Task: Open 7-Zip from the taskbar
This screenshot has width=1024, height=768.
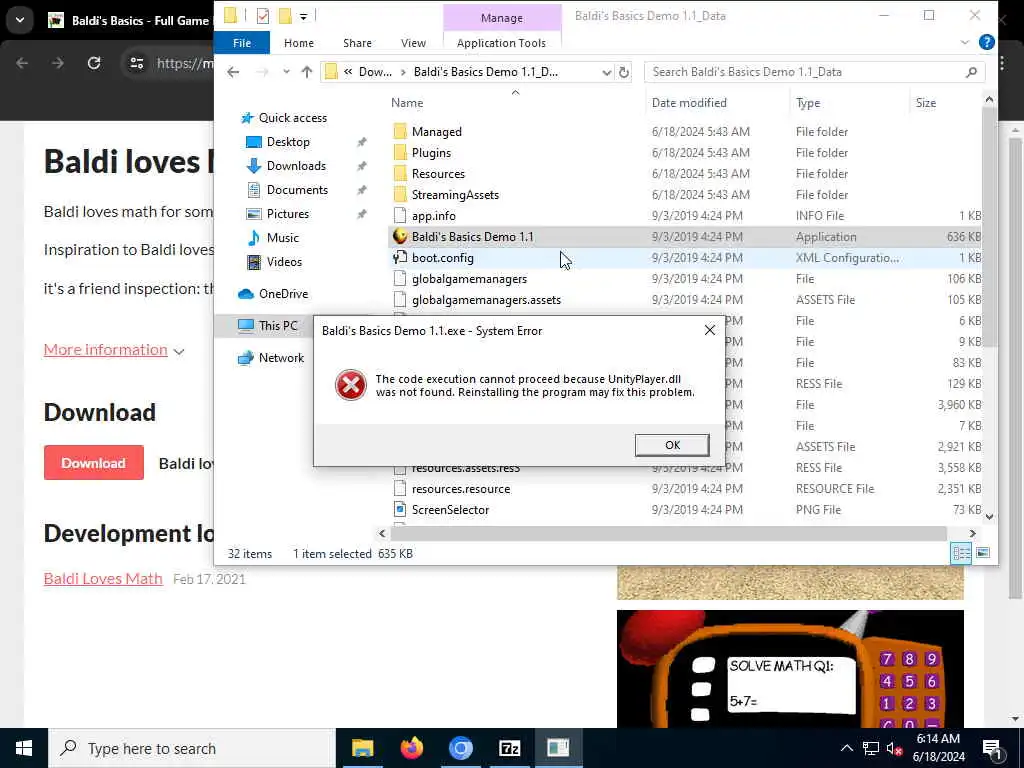Action: coord(509,748)
